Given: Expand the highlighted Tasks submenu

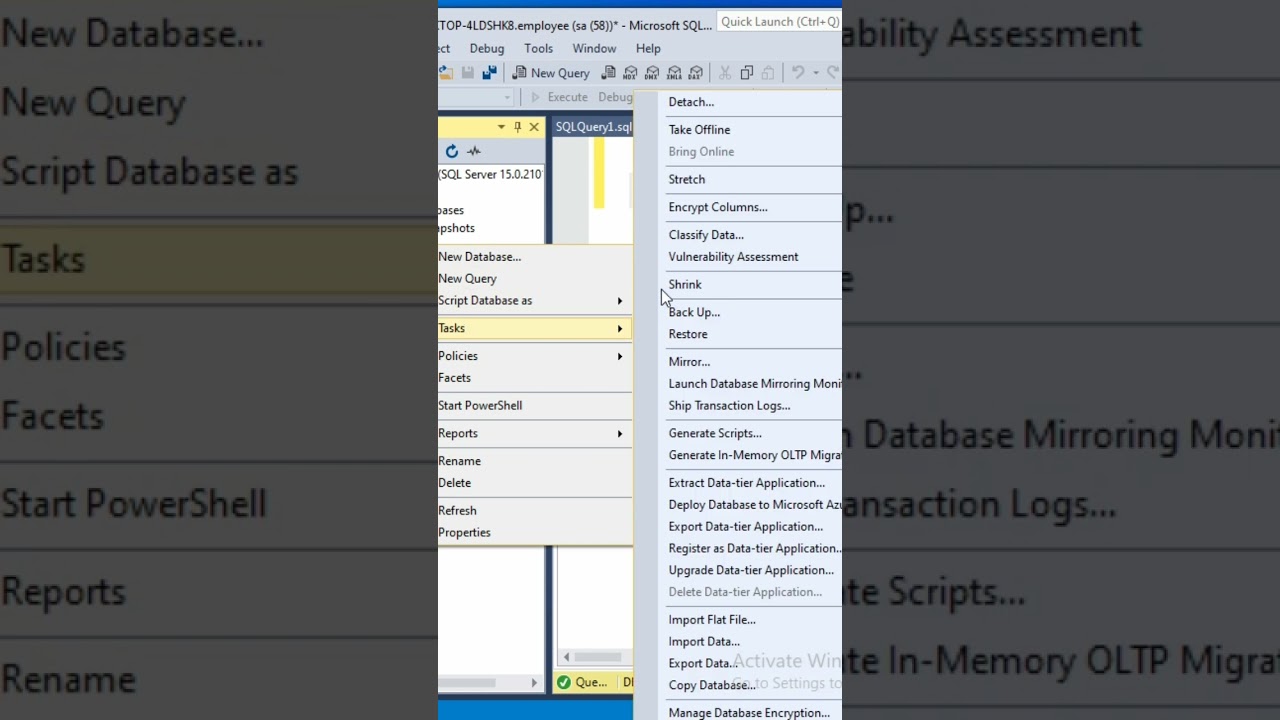Looking at the screenshot, I should pos(535,328).
